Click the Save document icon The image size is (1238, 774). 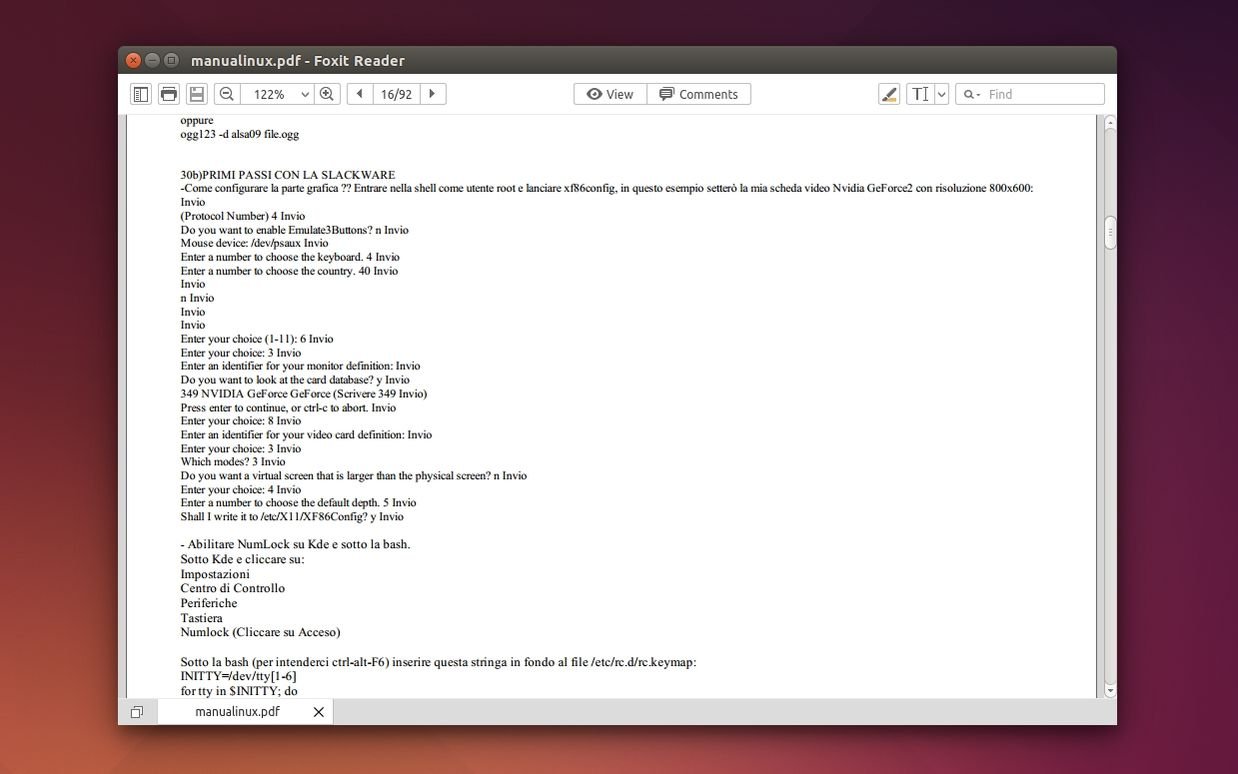pyautogui.click(x=197, y=94)
